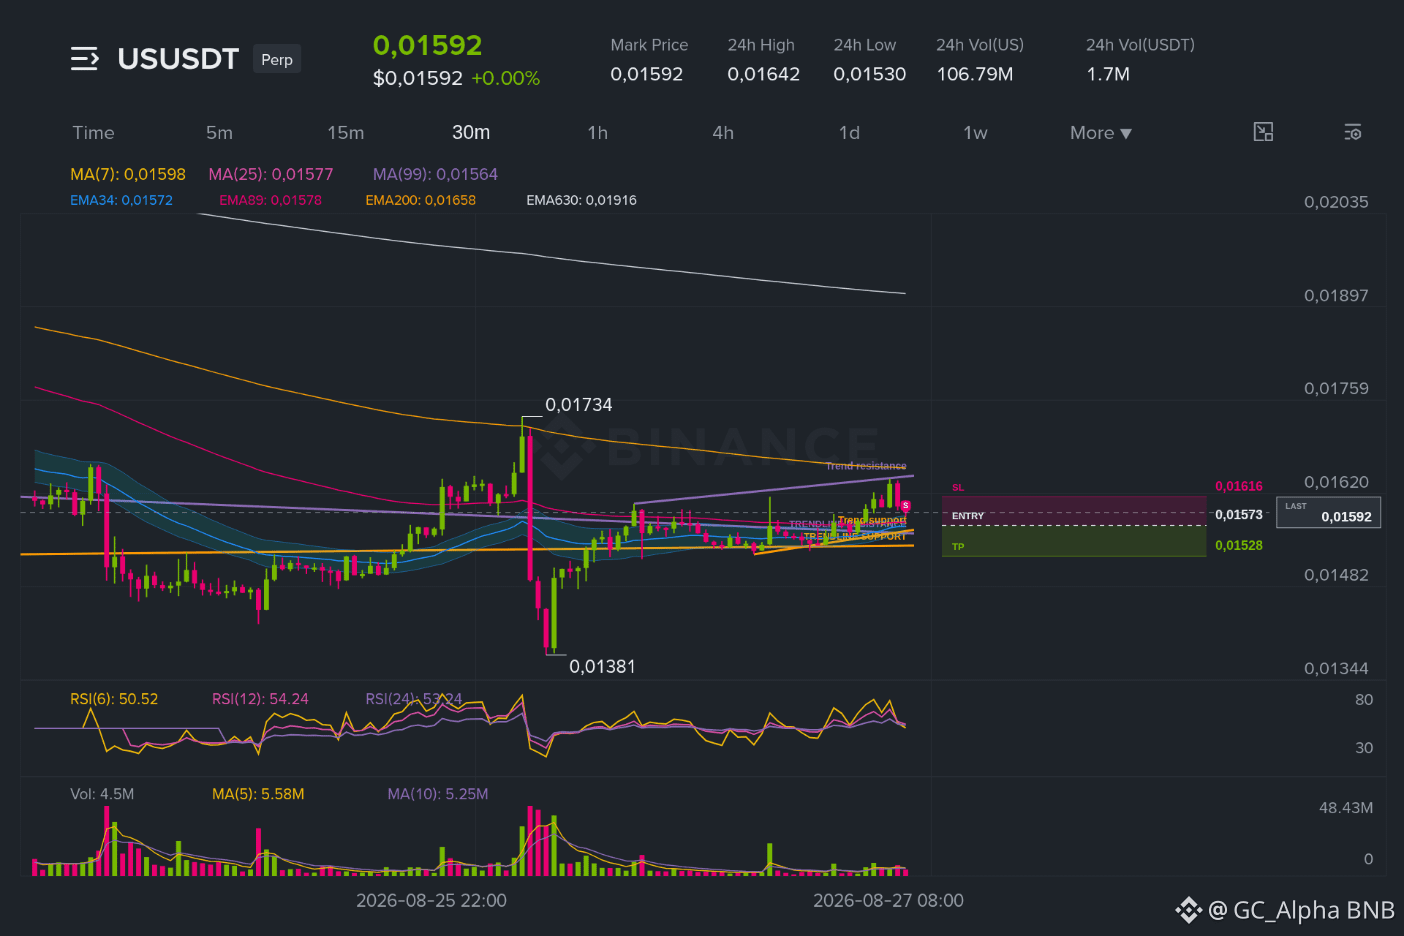Viewport: 1404px width, 936px height.
Task: Click the RSI(12) indicator label
Action: point(260,699)
